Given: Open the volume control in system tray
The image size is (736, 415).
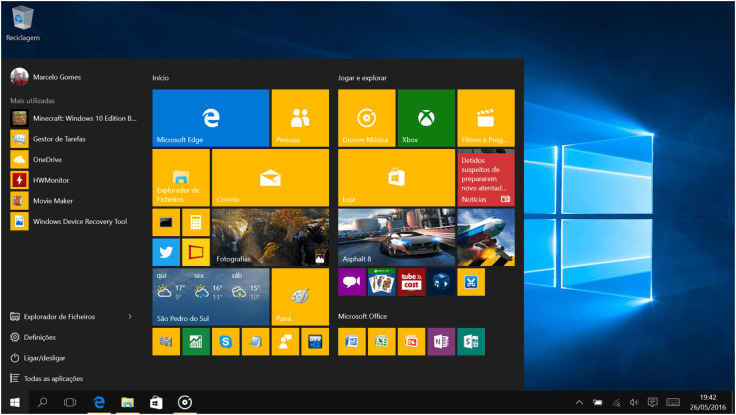Looking at the screenshot, I should pyautogui.click(x=635, y=402).
